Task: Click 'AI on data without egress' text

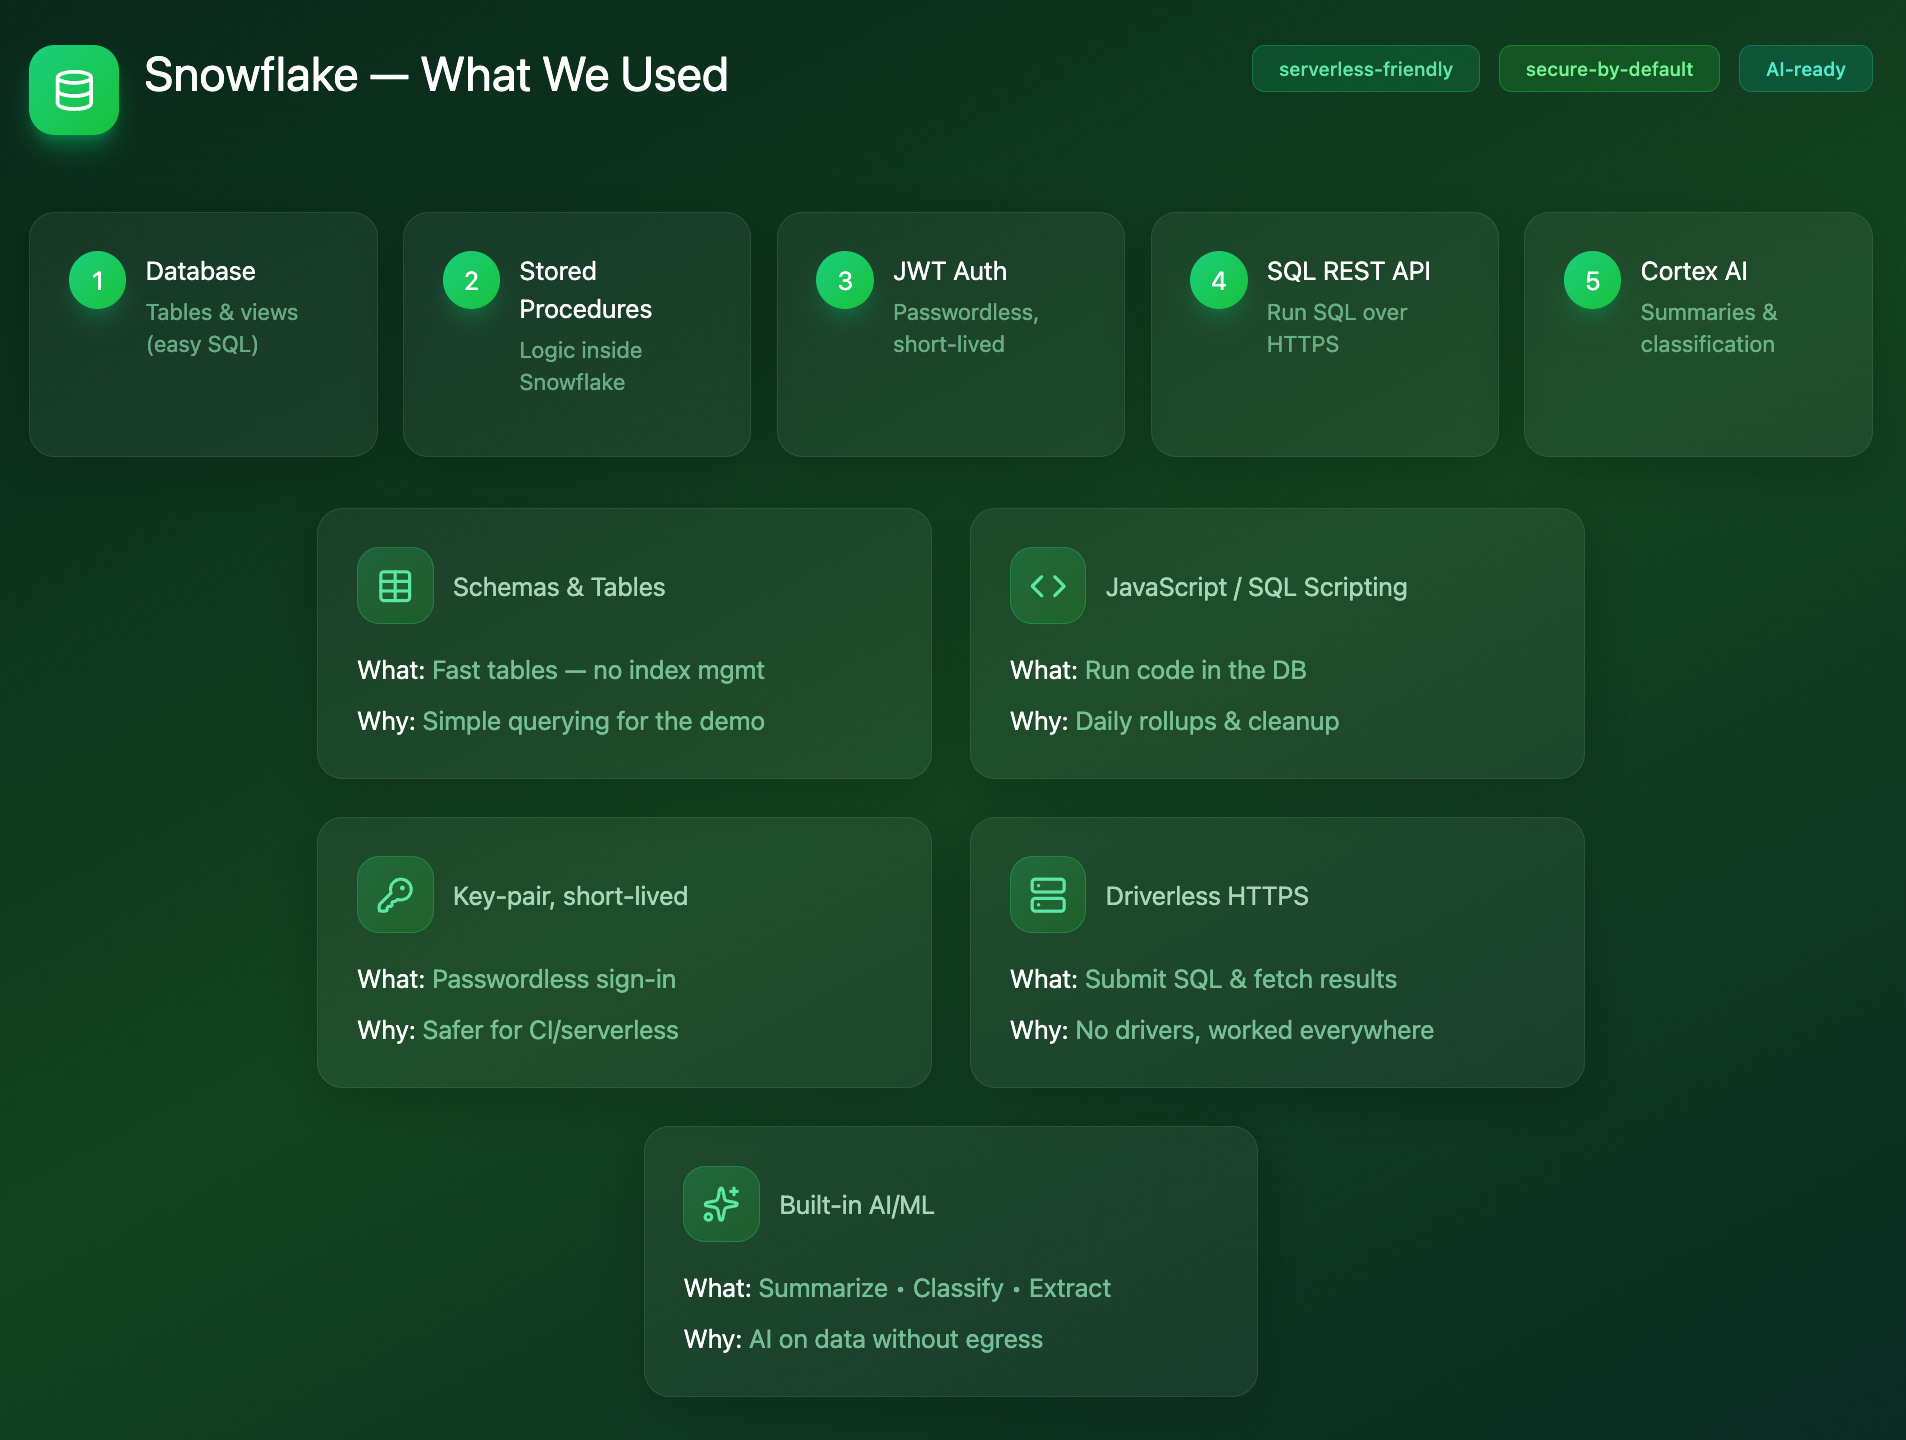Action: pyautogui.click(x=896, y=1339)
